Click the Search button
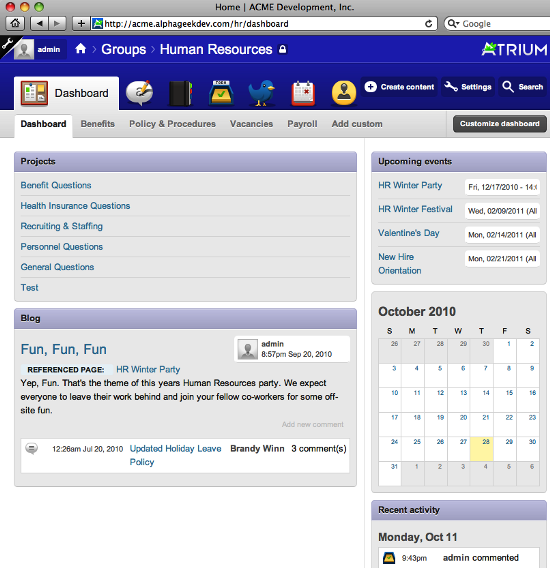 pos(522,87)
